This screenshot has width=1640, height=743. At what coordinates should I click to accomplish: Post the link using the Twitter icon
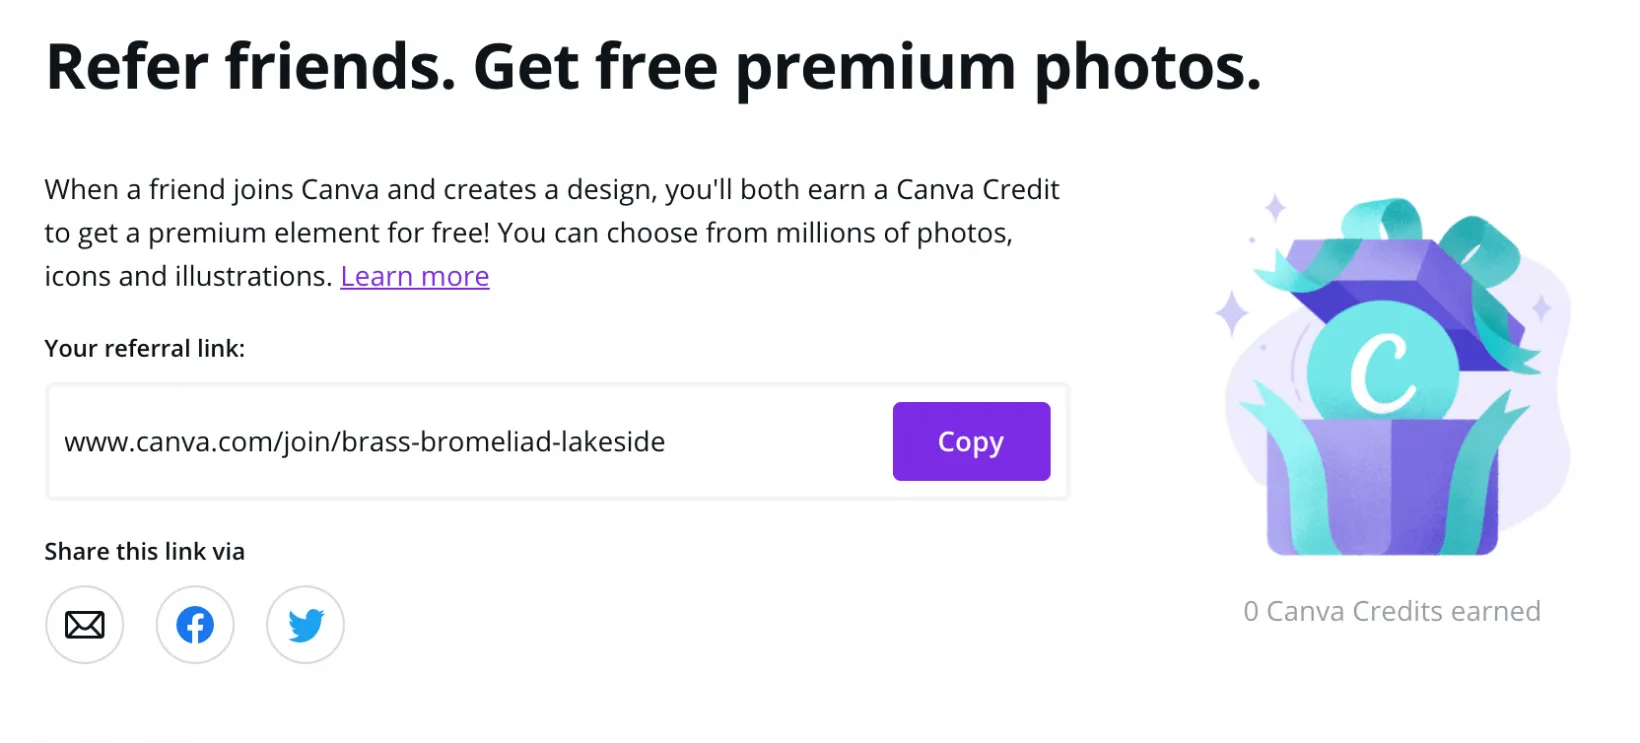click(305, 624)
